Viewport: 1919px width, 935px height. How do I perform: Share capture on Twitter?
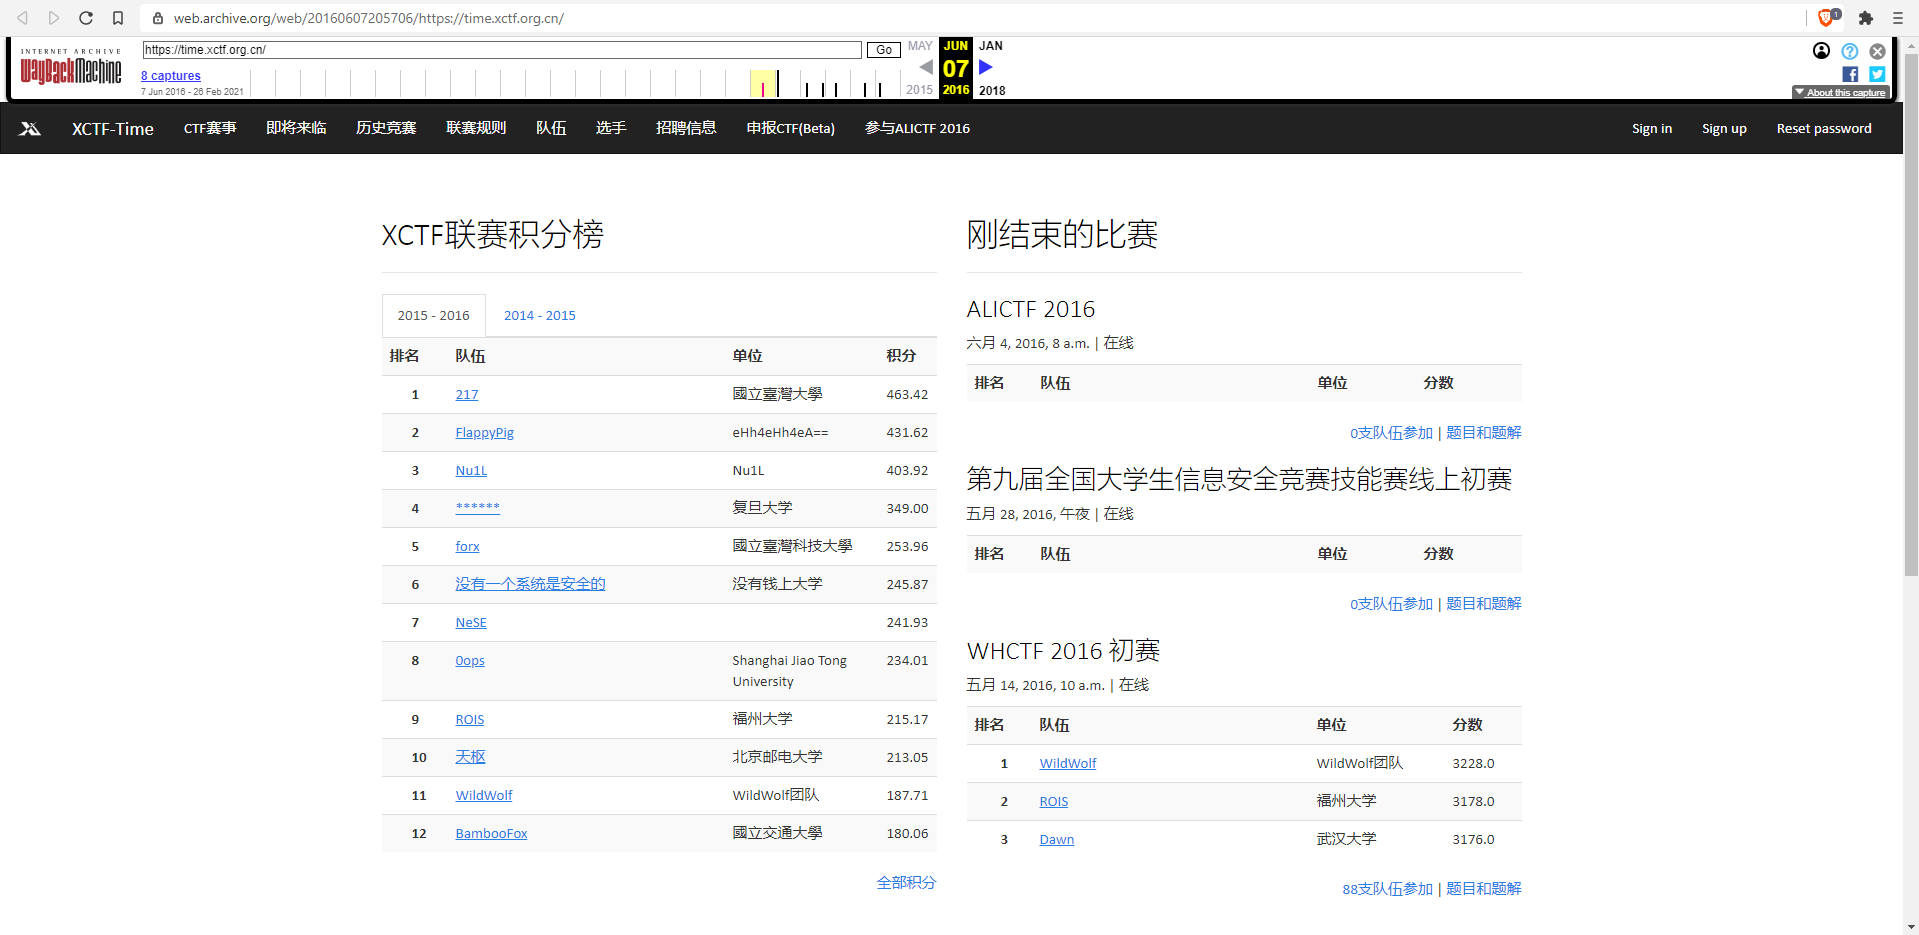(1878, 74)
